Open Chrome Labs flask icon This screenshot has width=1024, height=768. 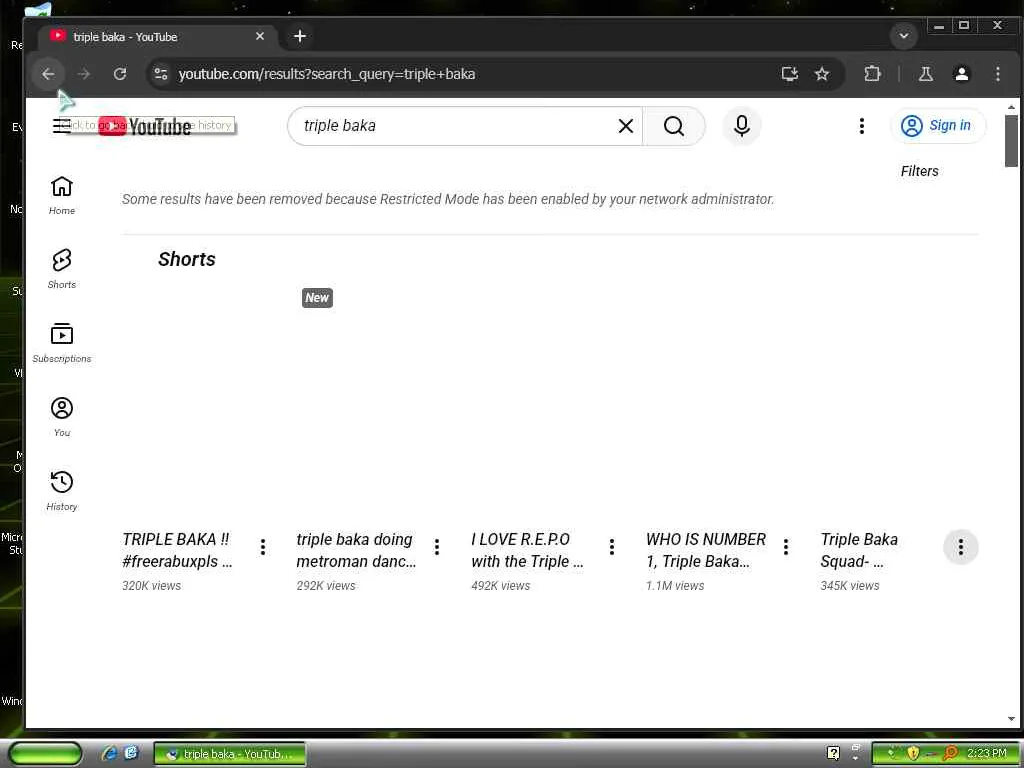(x=926, y=74)
